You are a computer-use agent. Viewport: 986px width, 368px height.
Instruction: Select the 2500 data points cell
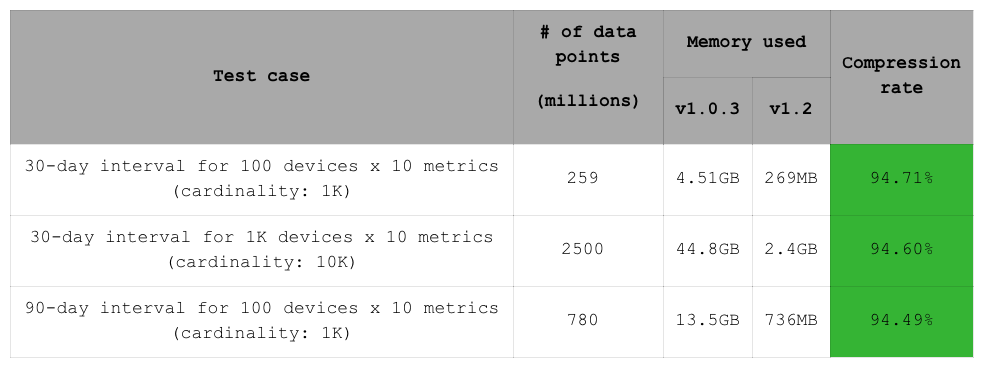point(588,251)
